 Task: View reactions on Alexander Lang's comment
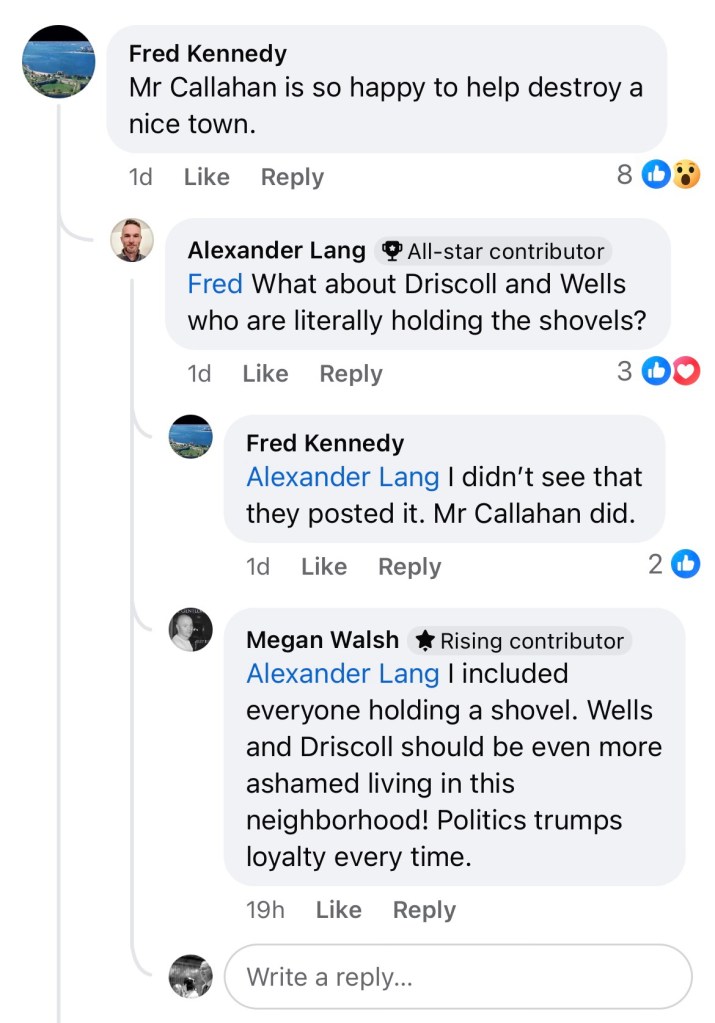point(669,372)
